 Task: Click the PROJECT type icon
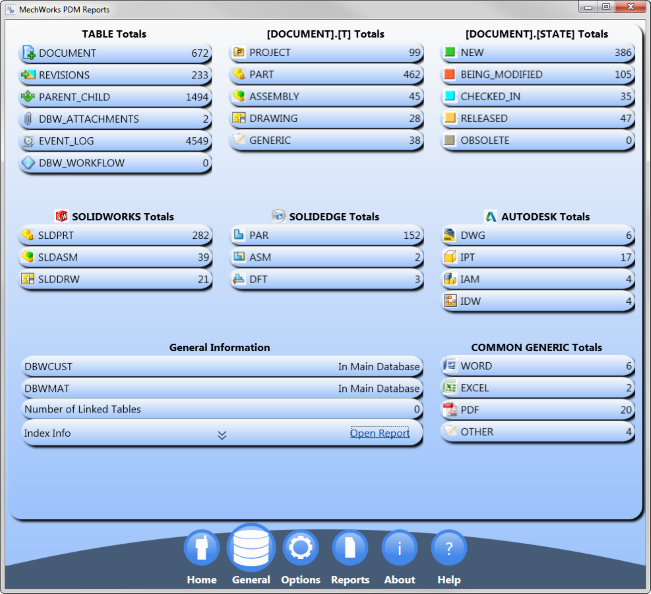[x=239, y=52]
